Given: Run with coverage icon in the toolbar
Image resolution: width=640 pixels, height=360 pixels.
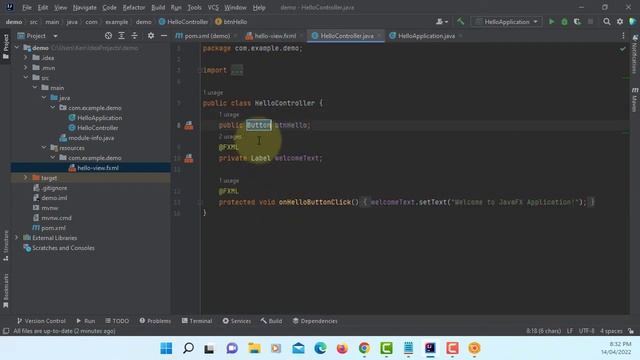Looking at the screenshot, I should [x=577, y=22].
